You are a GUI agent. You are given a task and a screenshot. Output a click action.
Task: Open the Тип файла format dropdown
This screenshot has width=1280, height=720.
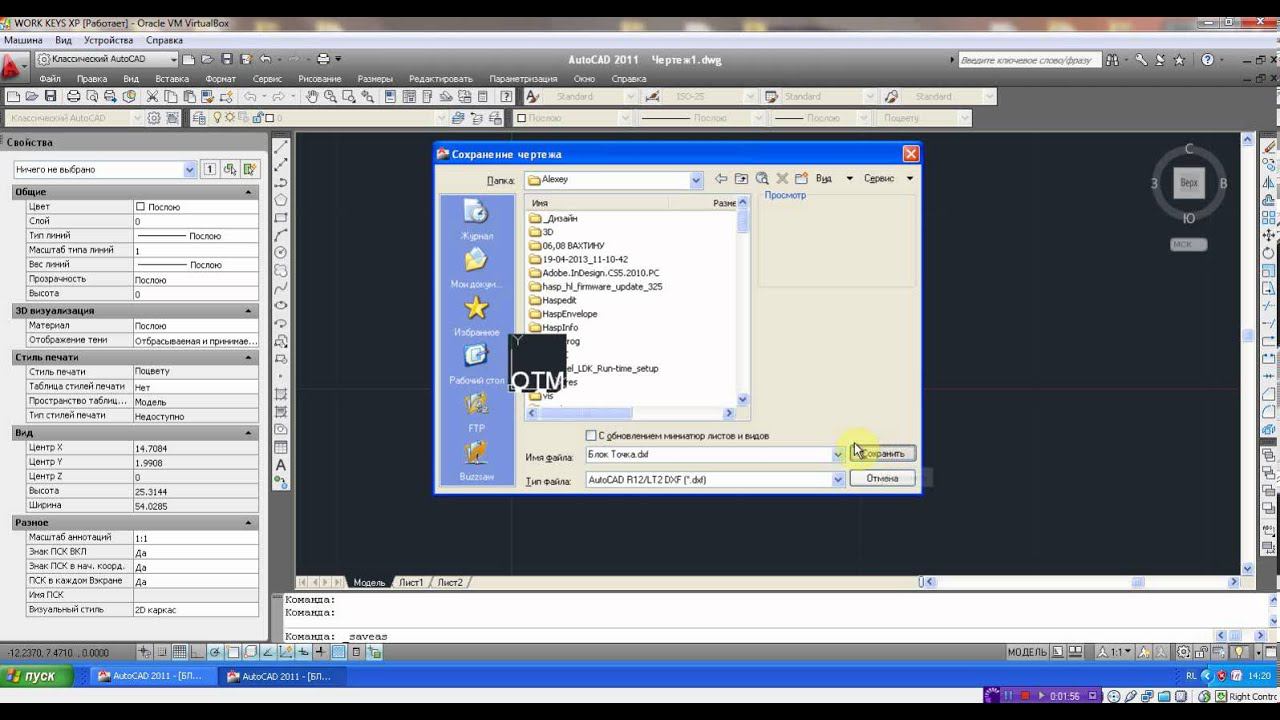point(838,480)
